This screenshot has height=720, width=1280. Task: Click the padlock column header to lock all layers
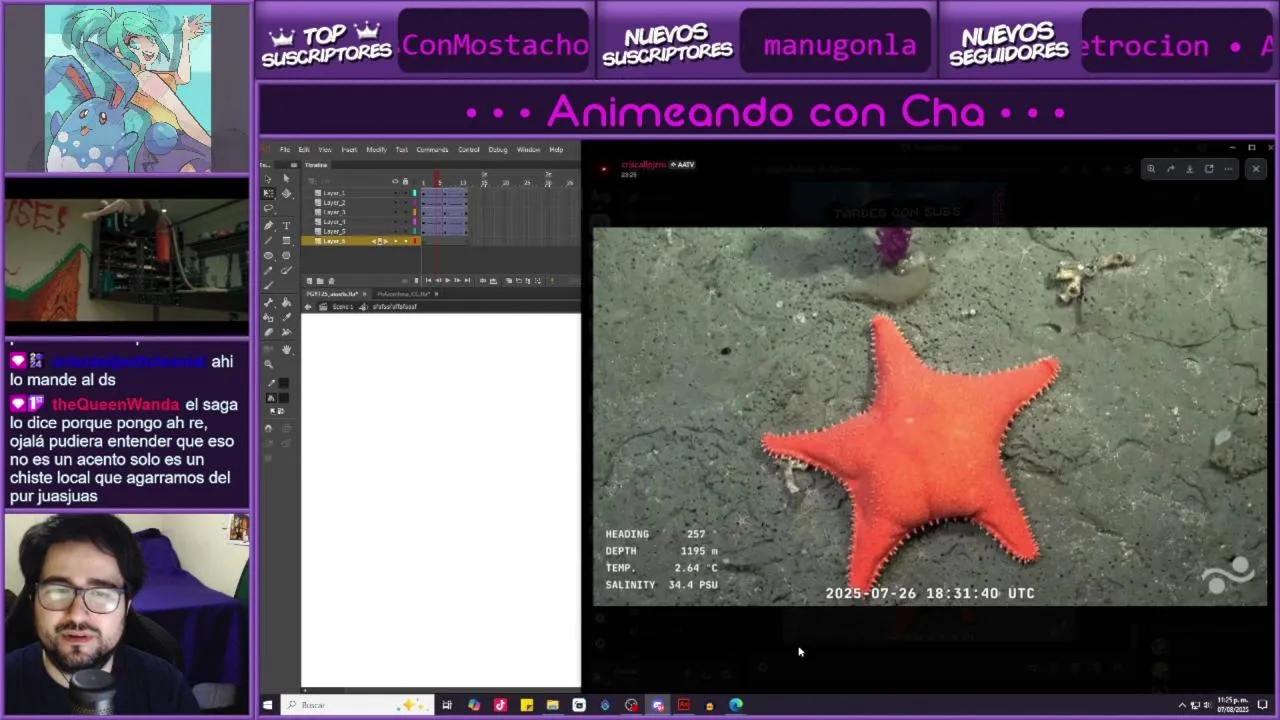tap(406, 181)
